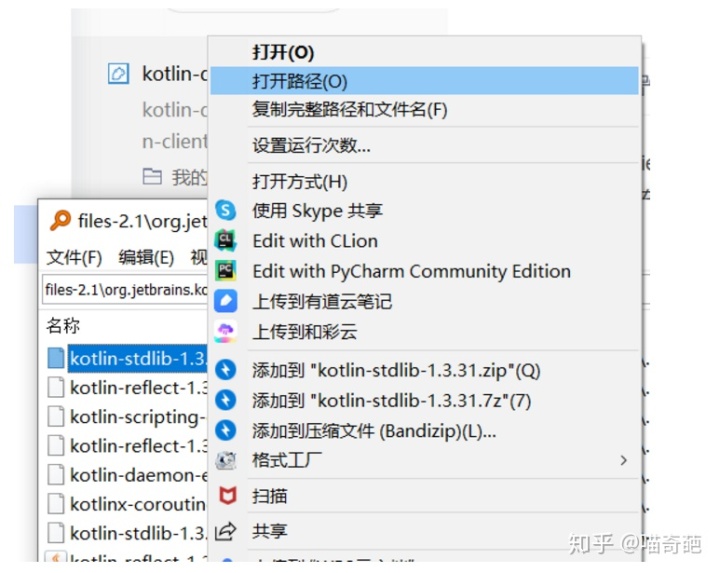
Task: Select the kotlin-scripting- file row
Action: pos(127,417)
